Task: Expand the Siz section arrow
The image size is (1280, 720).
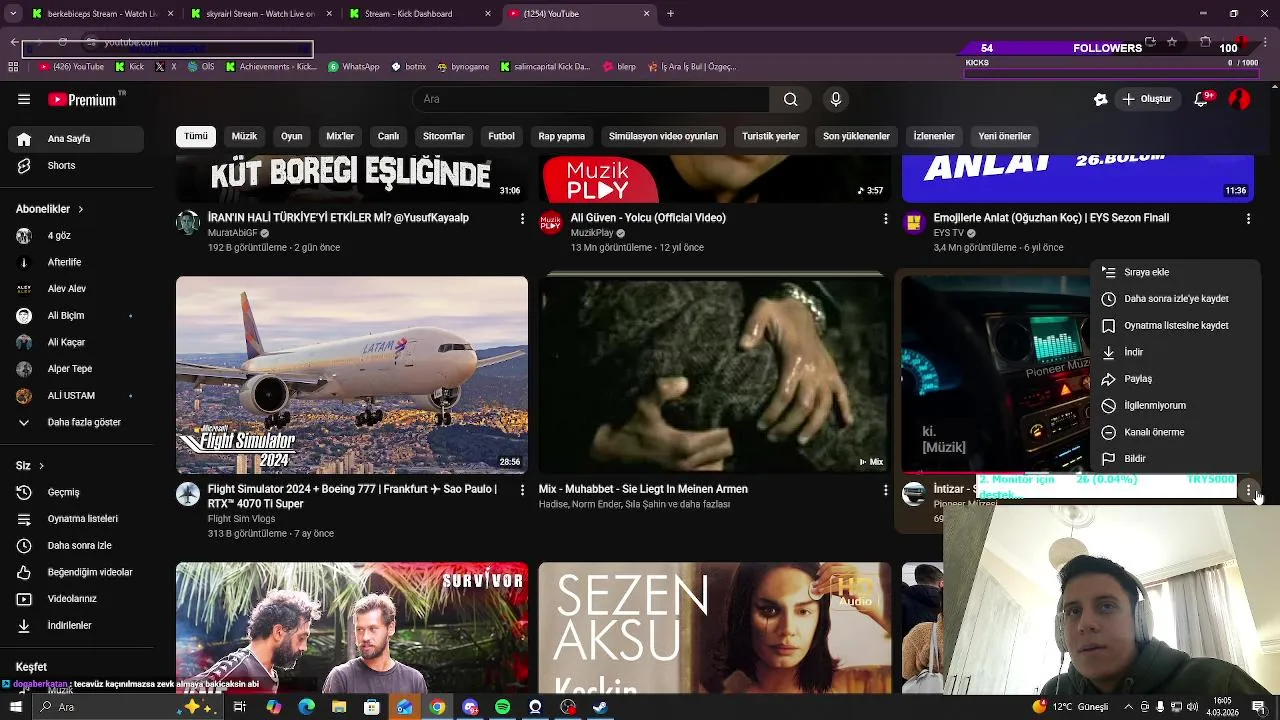Action: click(41, 466)
